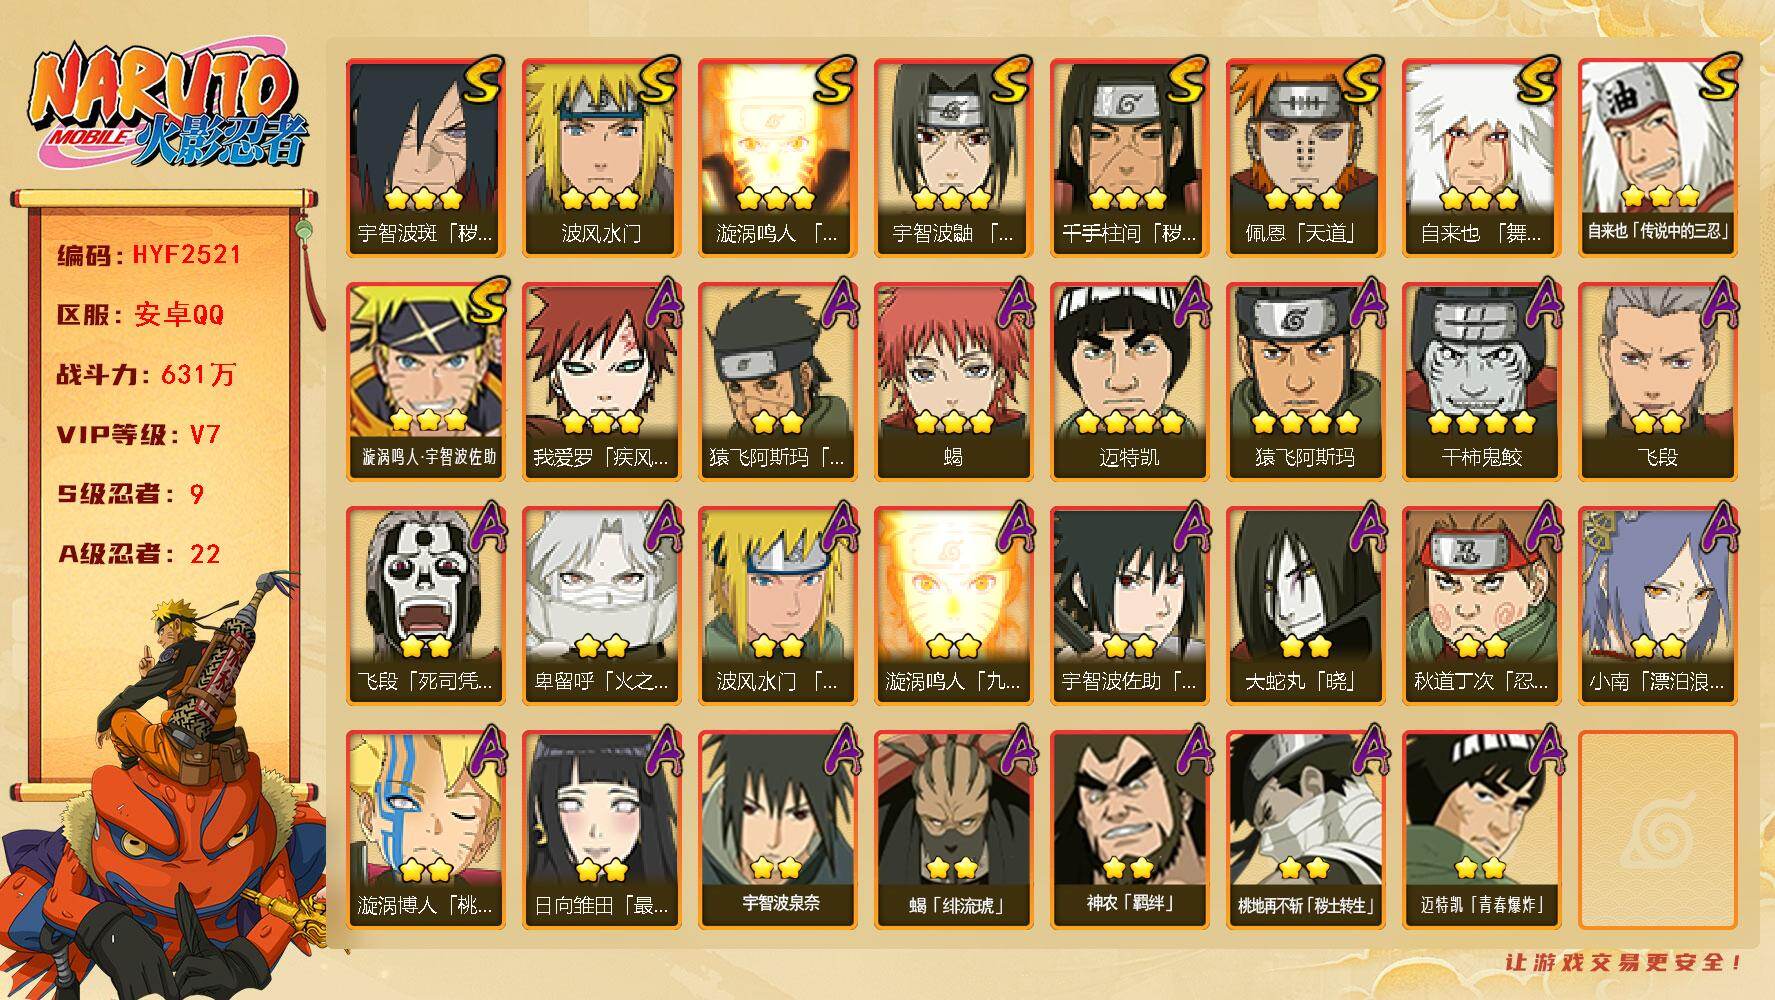
Task: Click the empty leaf-symbol card slot
Action: point(1657,829)
